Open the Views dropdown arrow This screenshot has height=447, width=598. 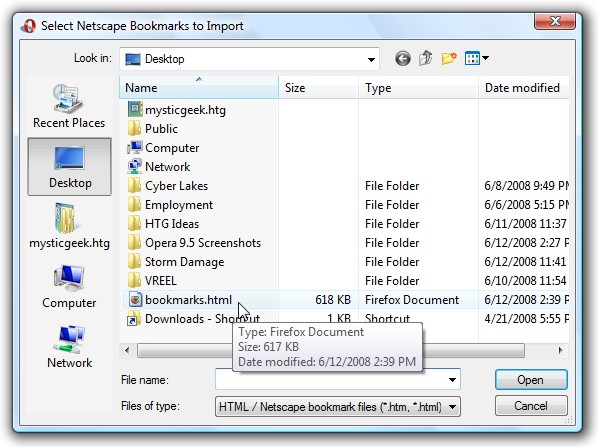pyautogui.click(x=485, y=58)
